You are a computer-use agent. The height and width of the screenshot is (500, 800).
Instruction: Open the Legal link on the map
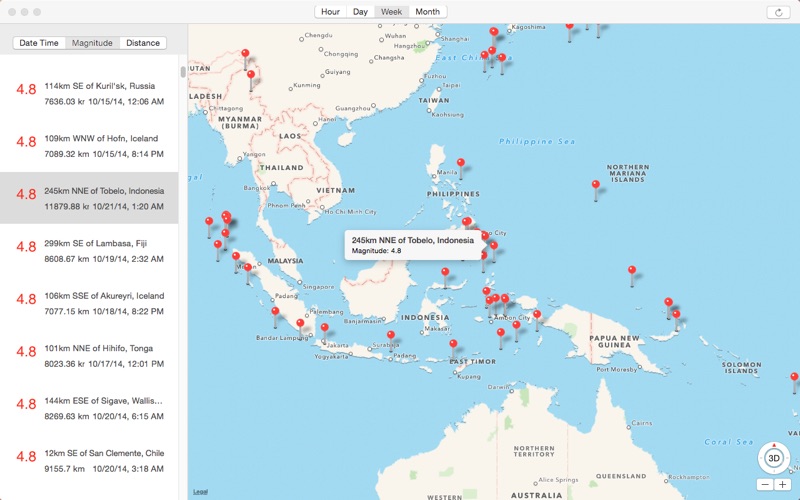(x=201, y=492)
